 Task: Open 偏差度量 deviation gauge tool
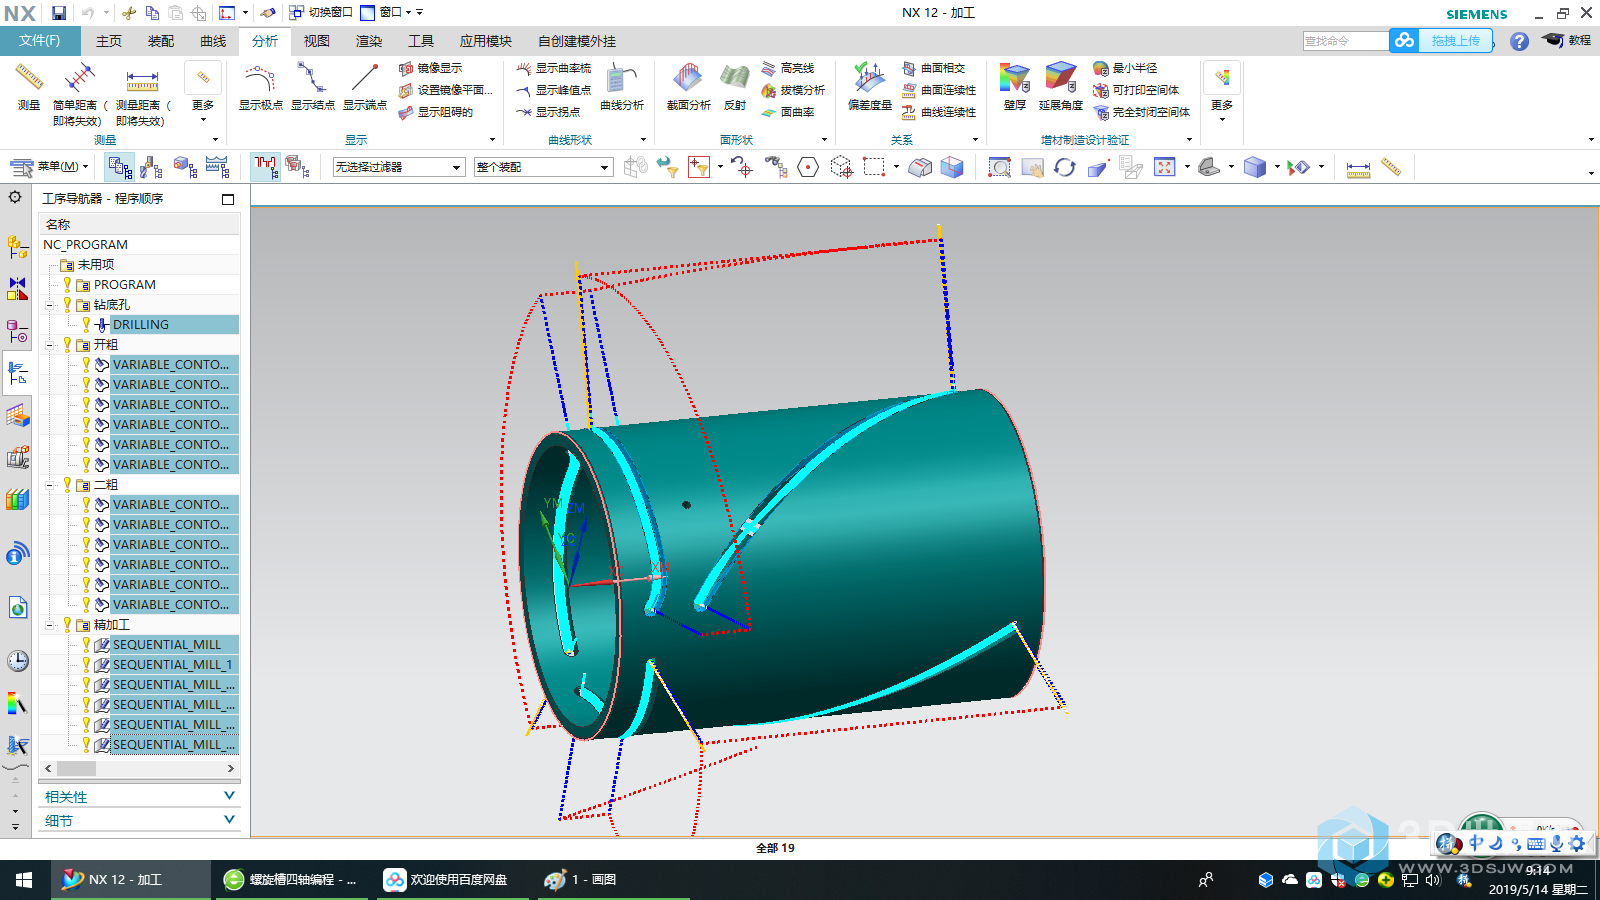coord(869,86)
